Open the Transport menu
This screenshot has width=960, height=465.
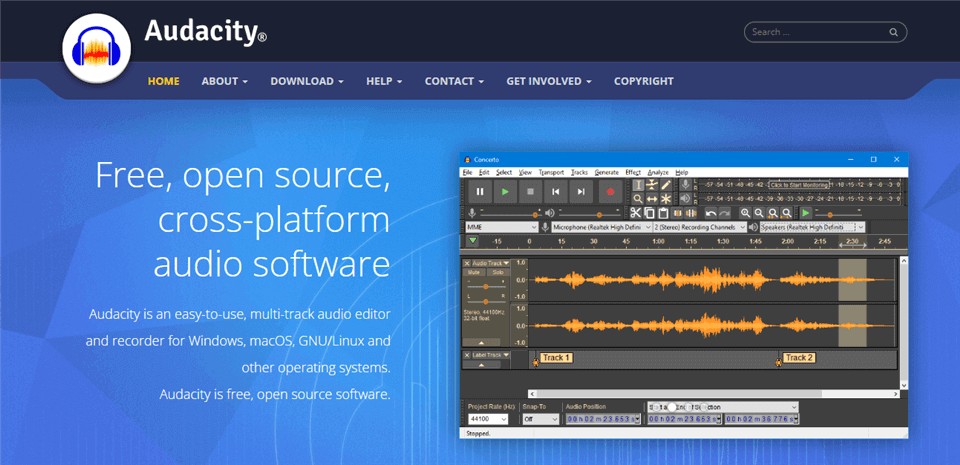coord(552,173)
